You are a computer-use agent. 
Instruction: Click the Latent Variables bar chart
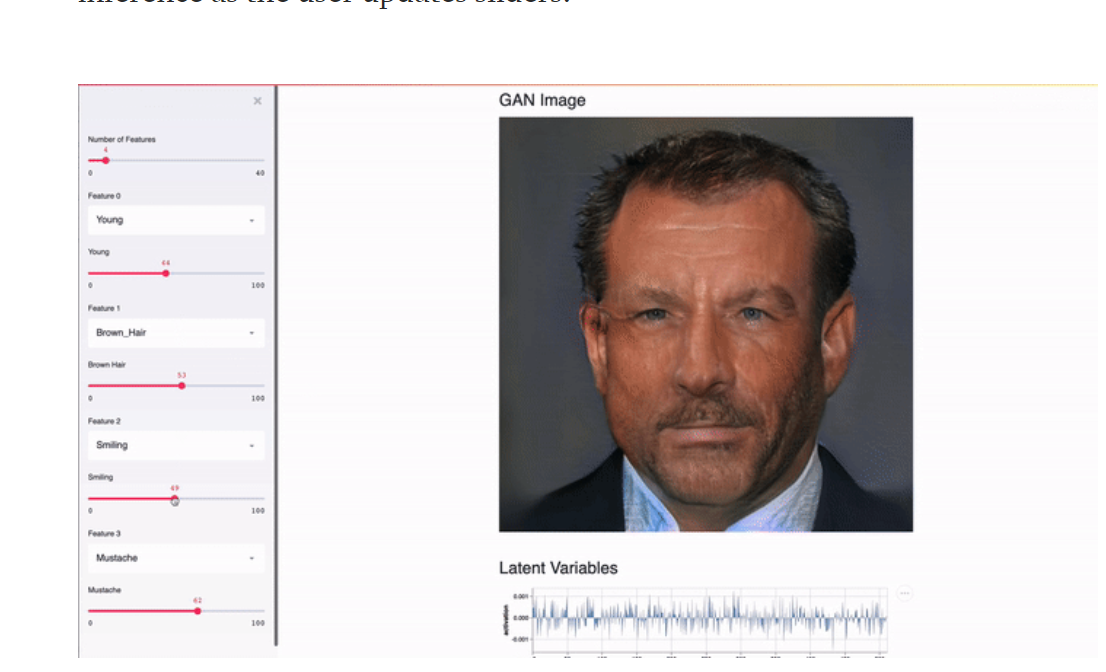click(x=709, y=621)
